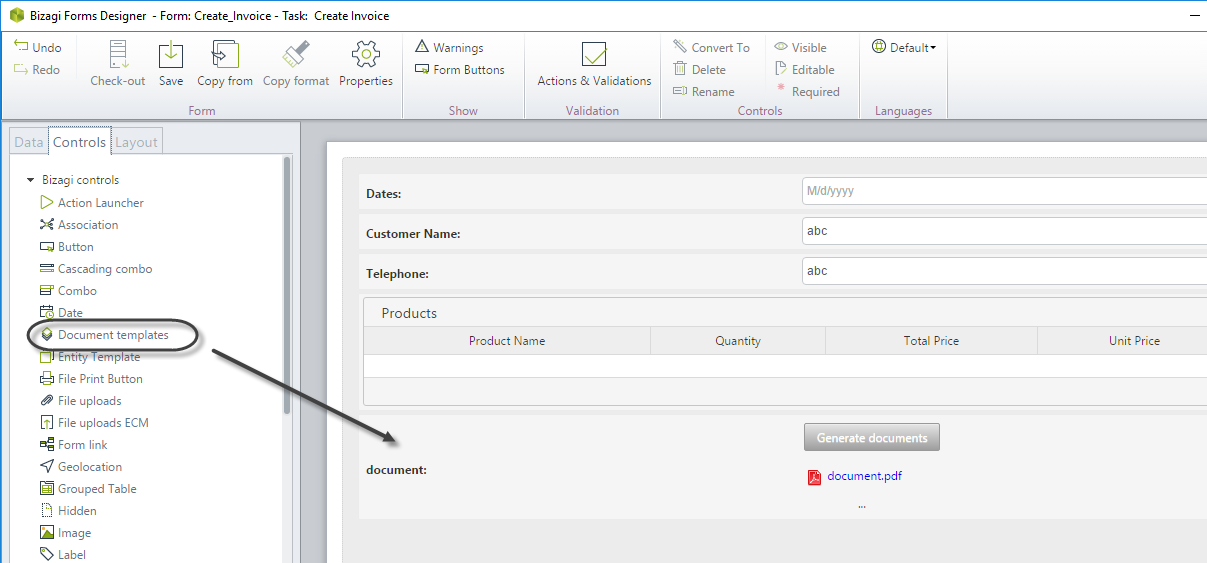
Task: Open the Default language dropdown
Action: point(904,47)
